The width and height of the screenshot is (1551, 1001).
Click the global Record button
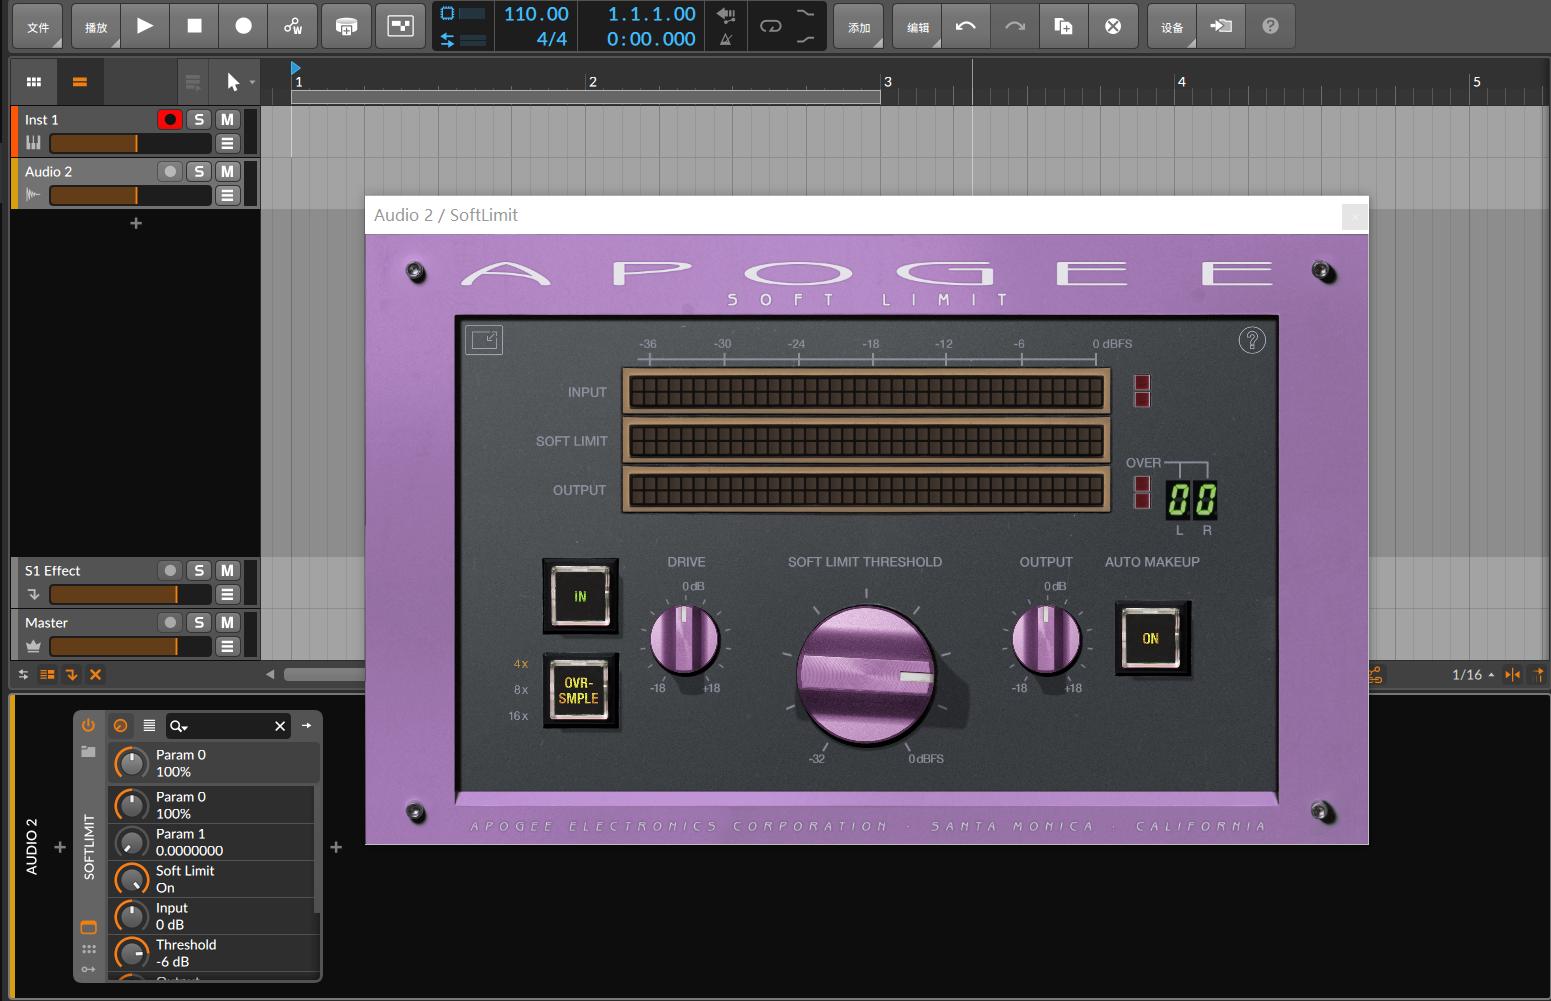click(243, 26)
